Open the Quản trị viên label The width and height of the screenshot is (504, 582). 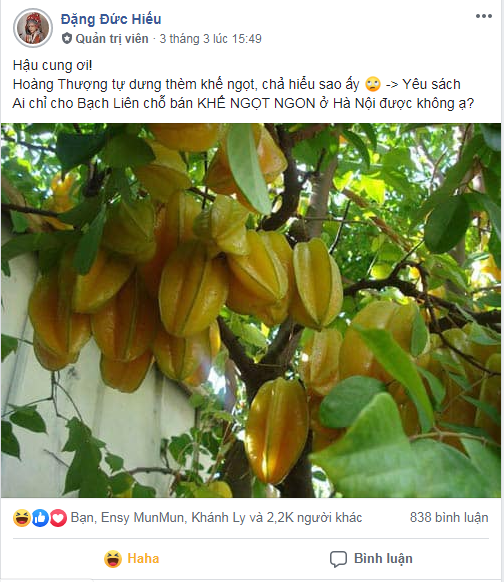point(112,38)
